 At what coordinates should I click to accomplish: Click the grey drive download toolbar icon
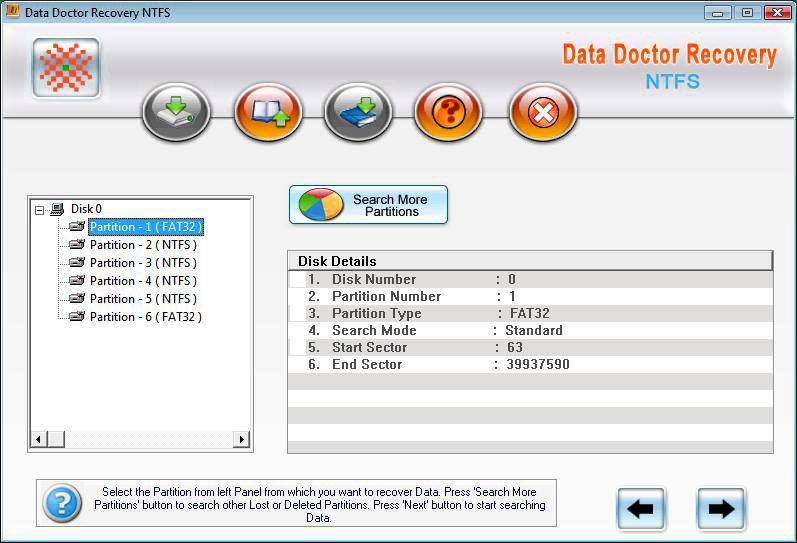click(x=176, y=112)
